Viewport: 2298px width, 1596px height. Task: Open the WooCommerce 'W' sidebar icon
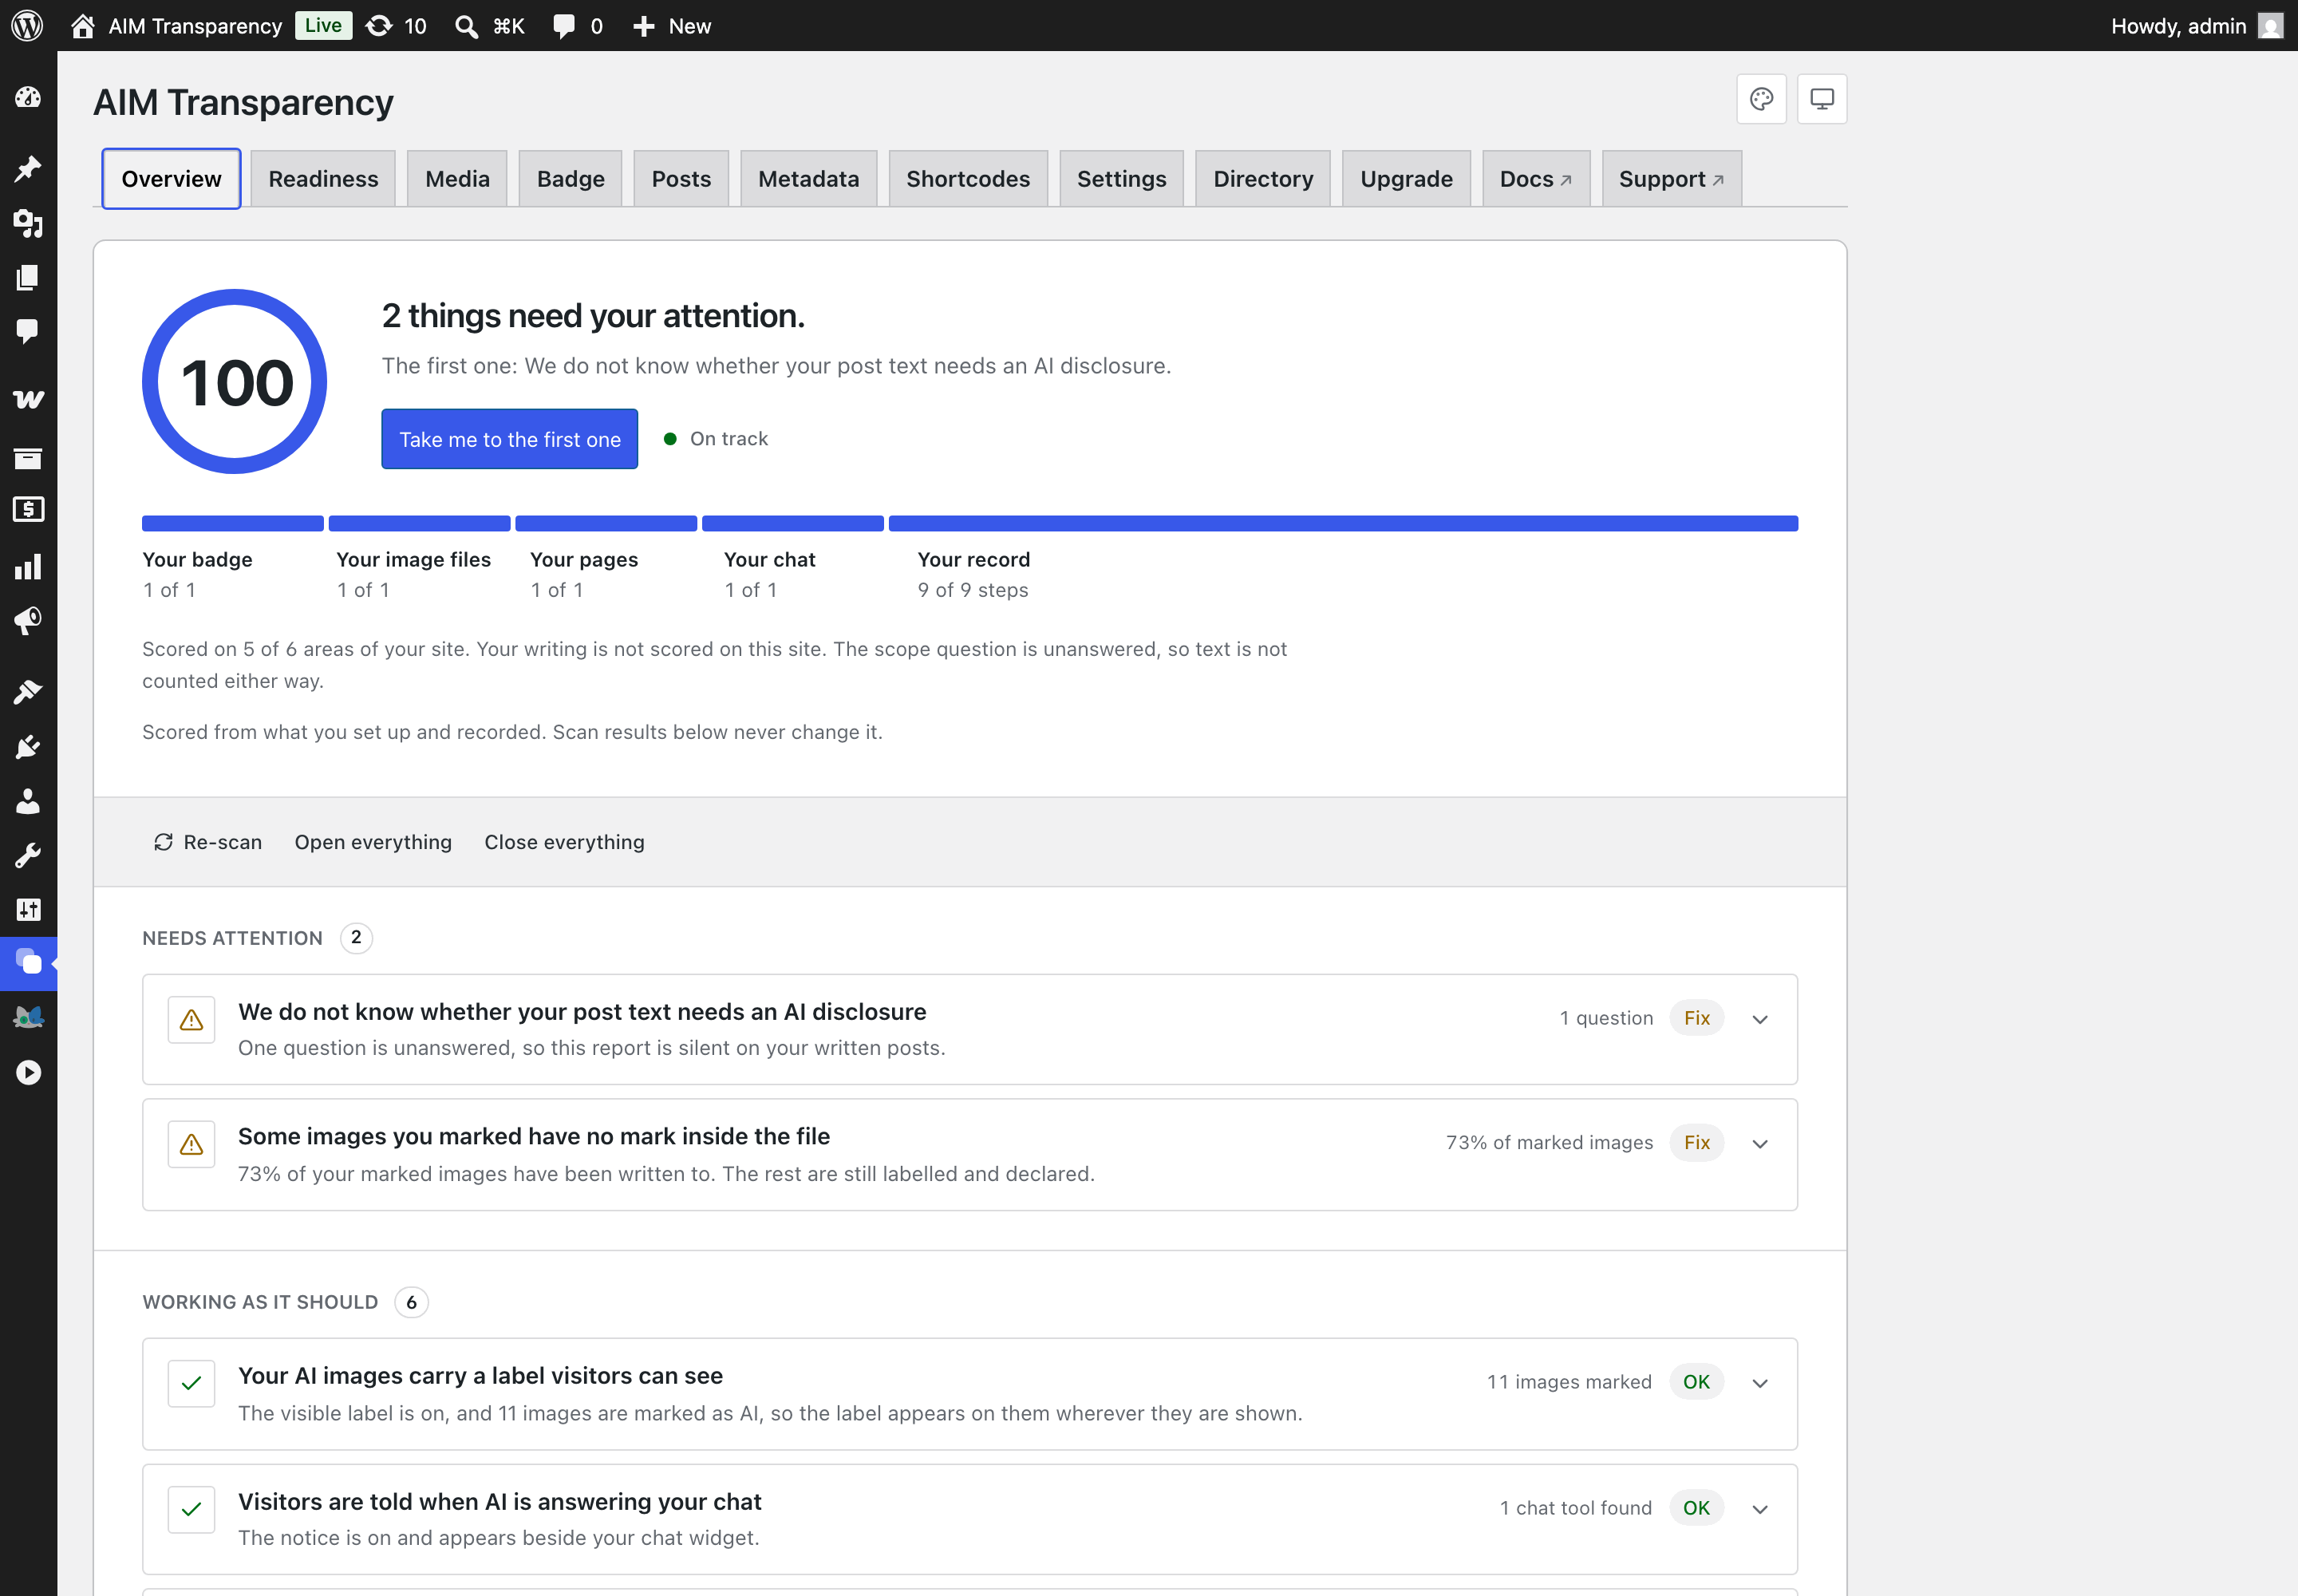tap(28, 399)
